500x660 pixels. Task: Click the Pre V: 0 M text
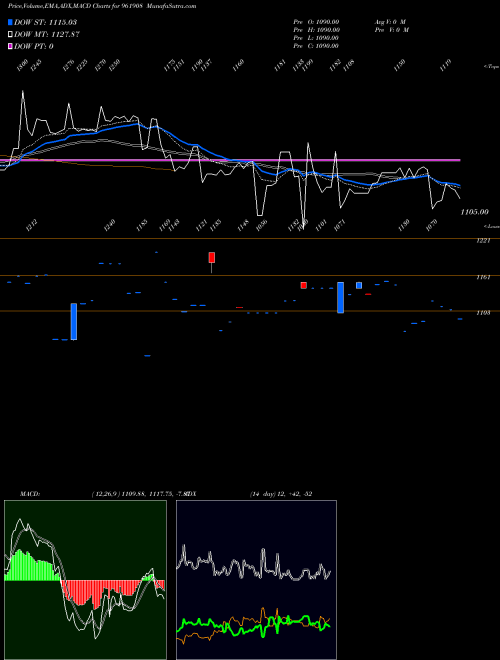click(x=392, y=30)
